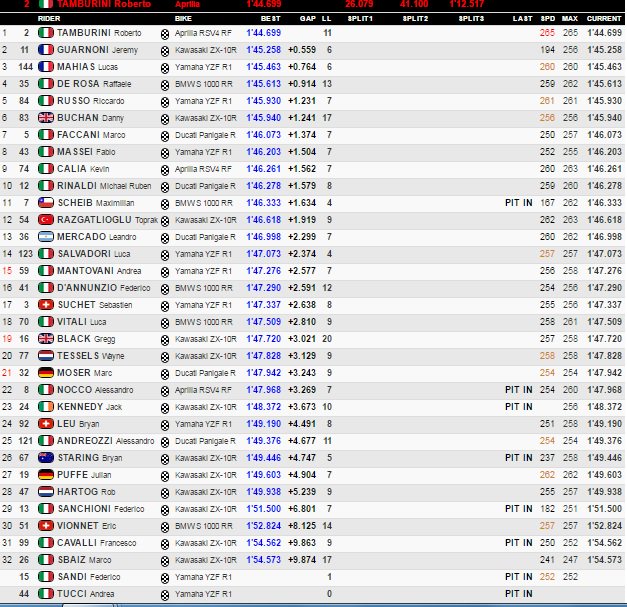Select rider name MANTOVANI Andrea
Screen dimensions: 627x607
click(x=99, y=271)
